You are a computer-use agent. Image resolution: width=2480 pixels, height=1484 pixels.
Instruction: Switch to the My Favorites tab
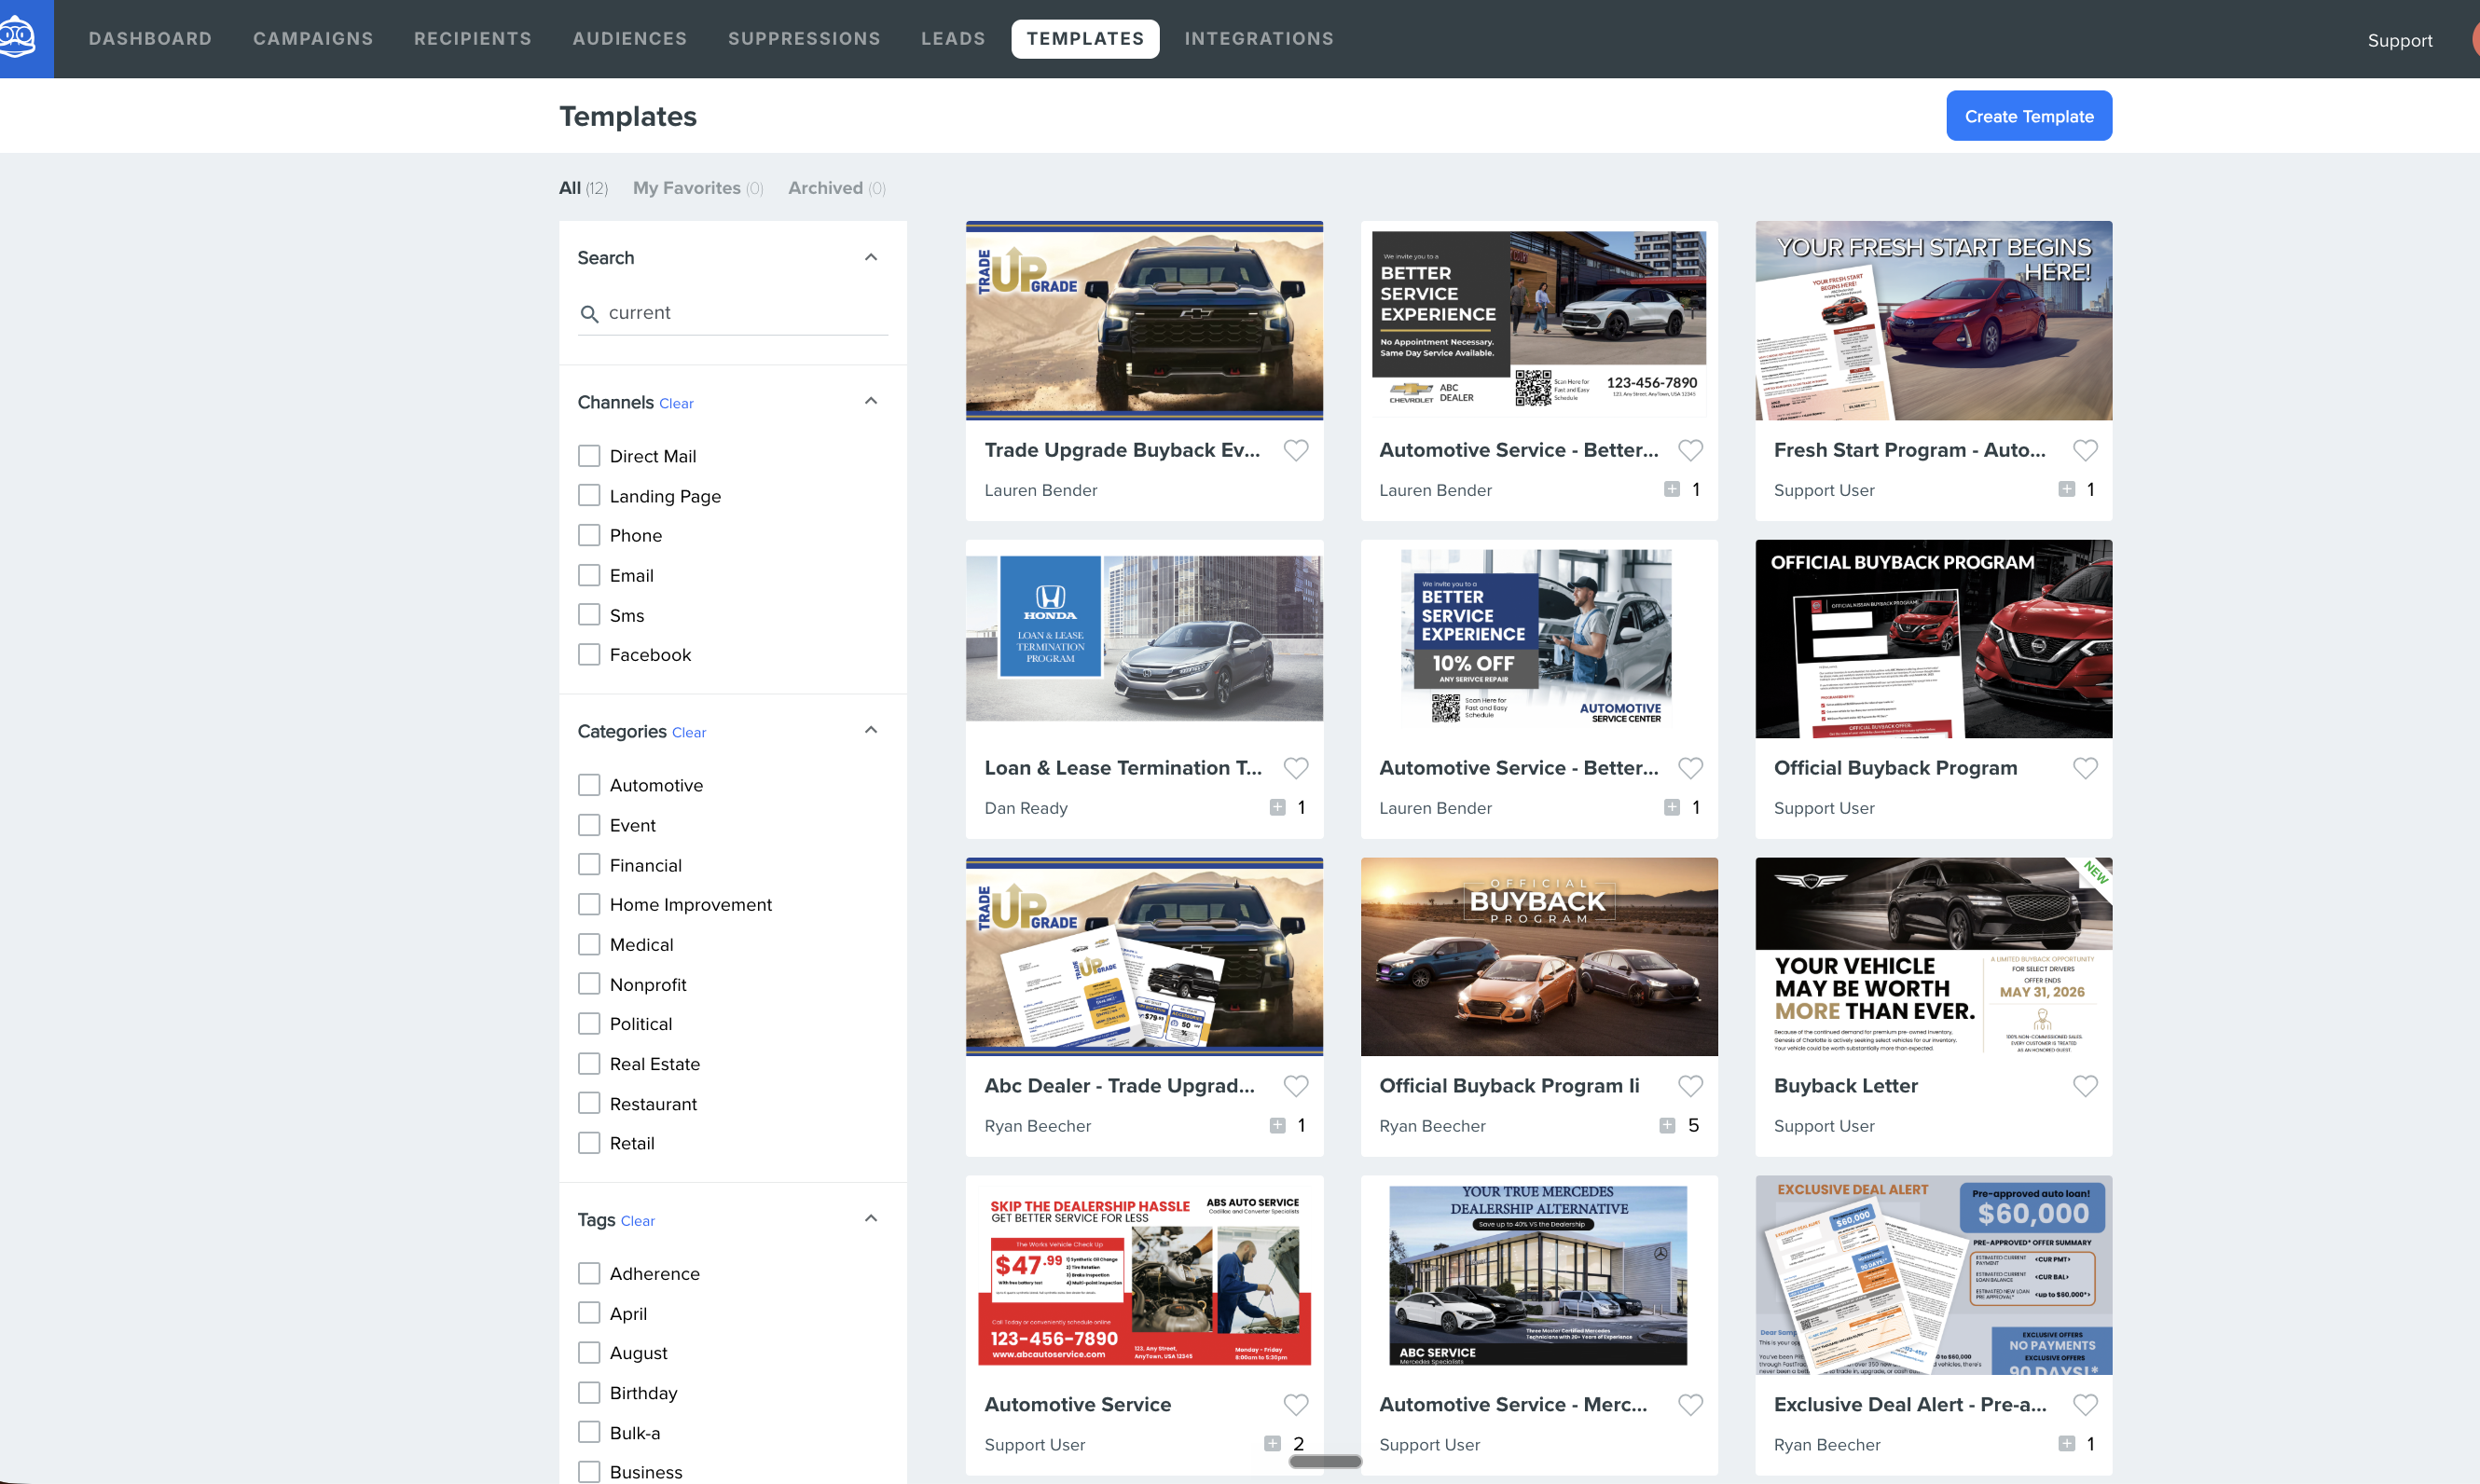[x=698, y=188]
